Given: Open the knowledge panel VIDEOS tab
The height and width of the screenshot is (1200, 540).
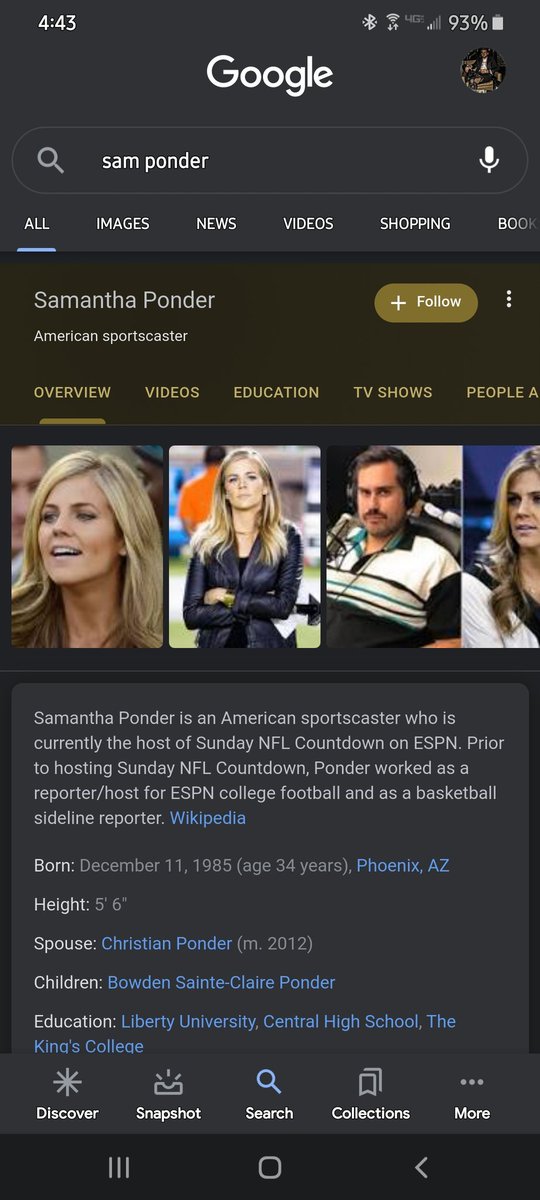Looking at the screenshot, I should click(x=172, y=392).
